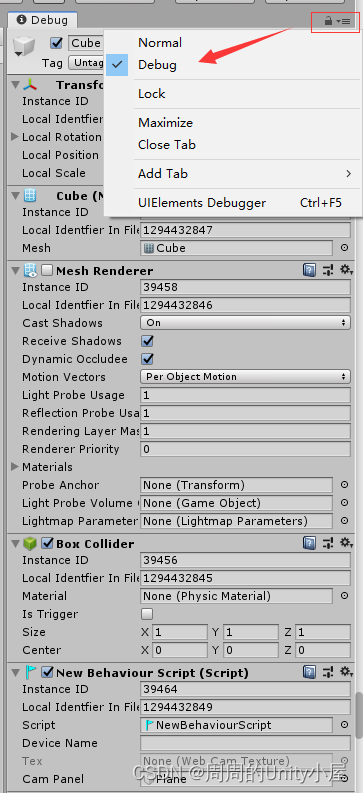Viewport: 363px width, 793px height.
Task: Click the Probe Anchor object picker
Action: pyautogui.click(x=345, y=484)
